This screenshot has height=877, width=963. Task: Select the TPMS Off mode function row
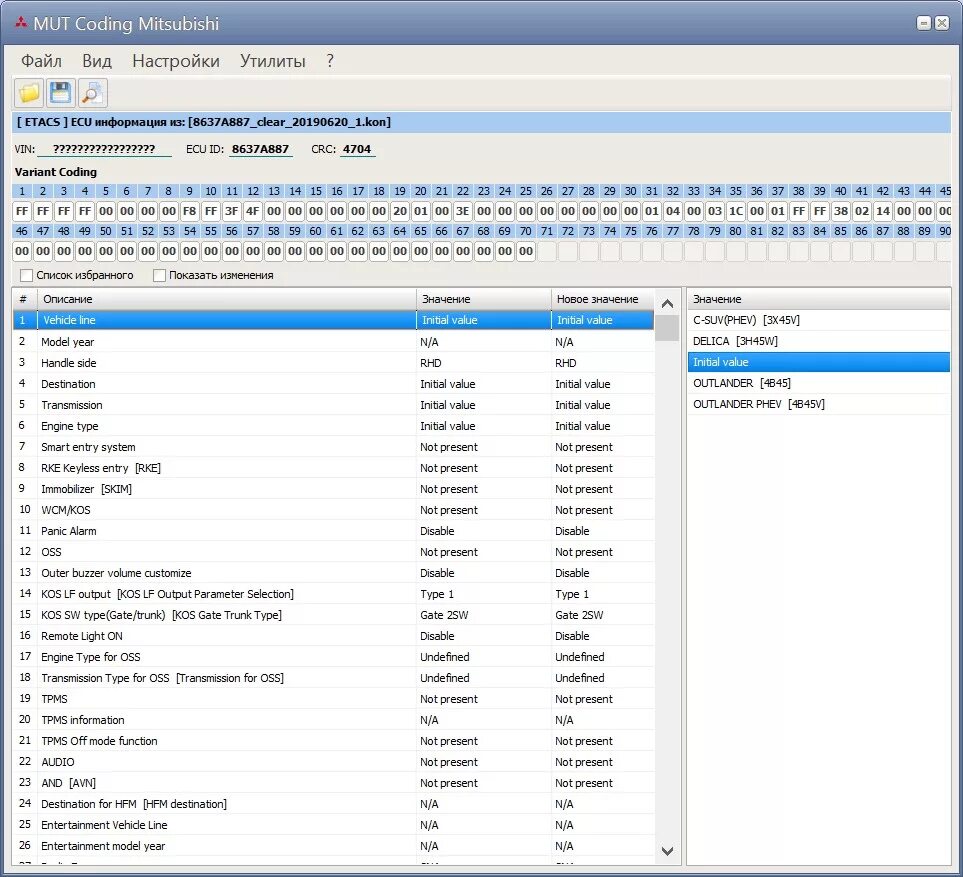[x=333, y=741]
